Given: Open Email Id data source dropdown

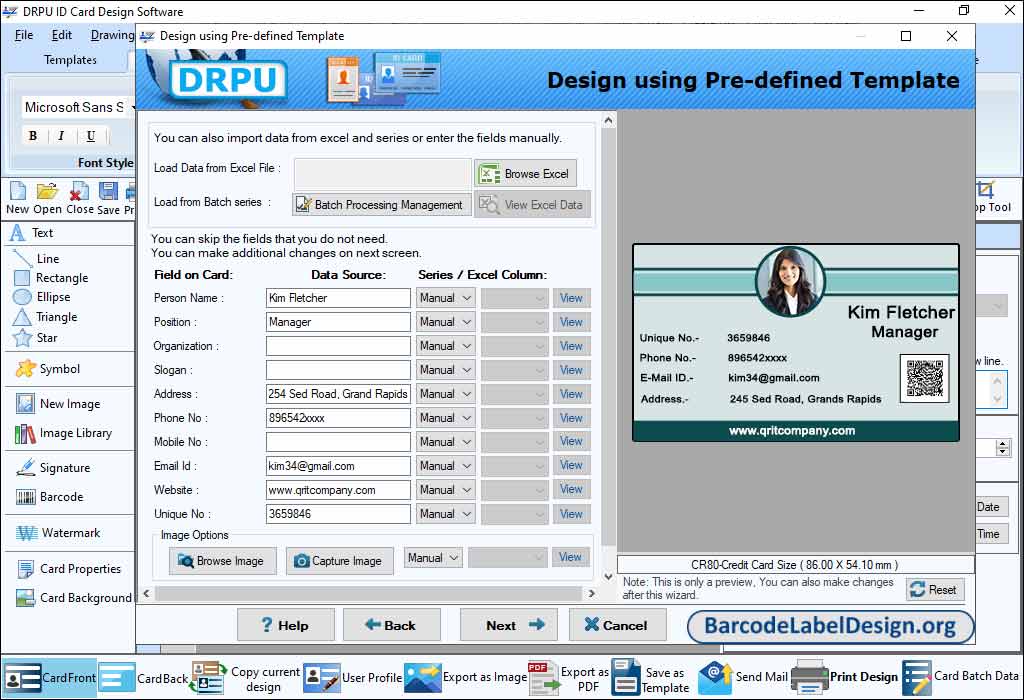Looking at the screenshot, I should click(445, 466).
